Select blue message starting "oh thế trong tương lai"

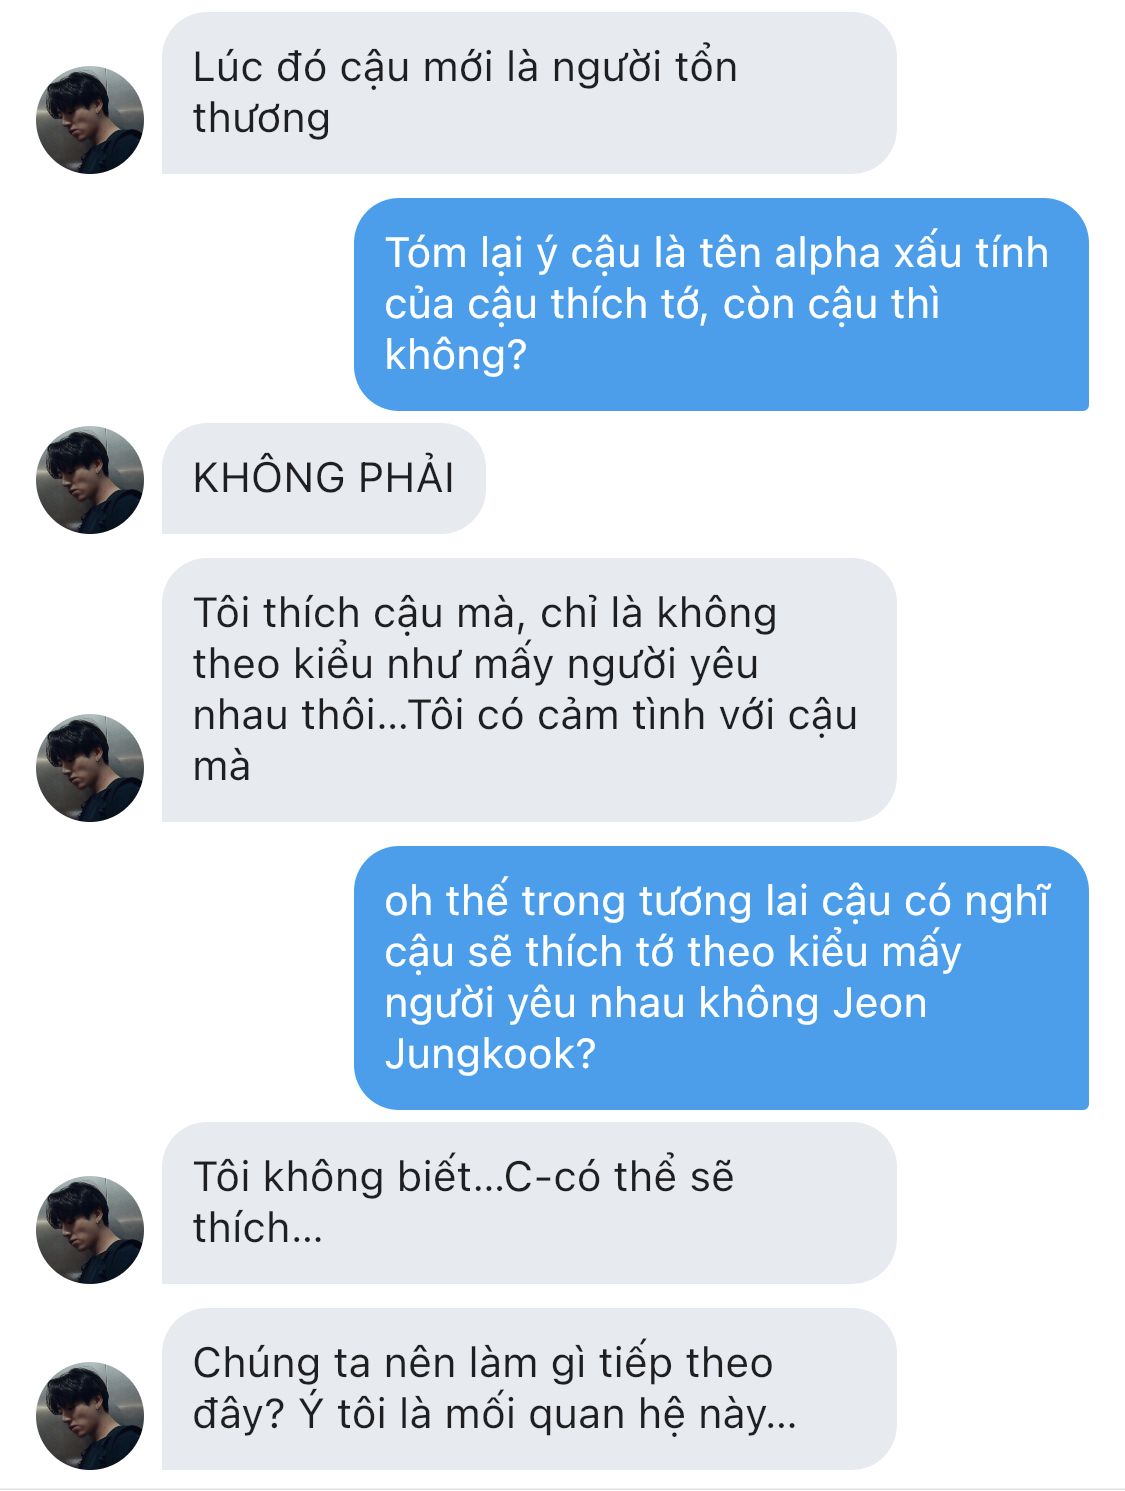(x=721, y=978)
